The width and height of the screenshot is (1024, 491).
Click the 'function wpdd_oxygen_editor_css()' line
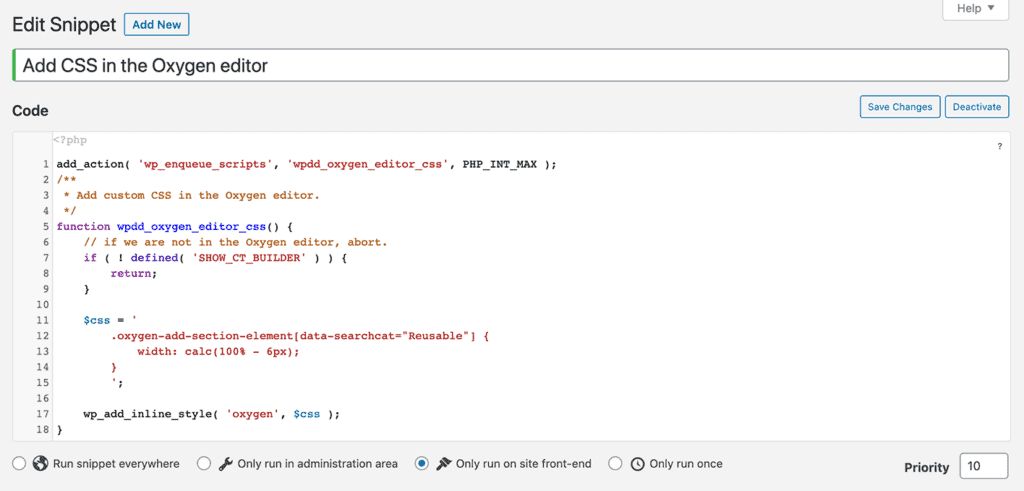(175, 227)
